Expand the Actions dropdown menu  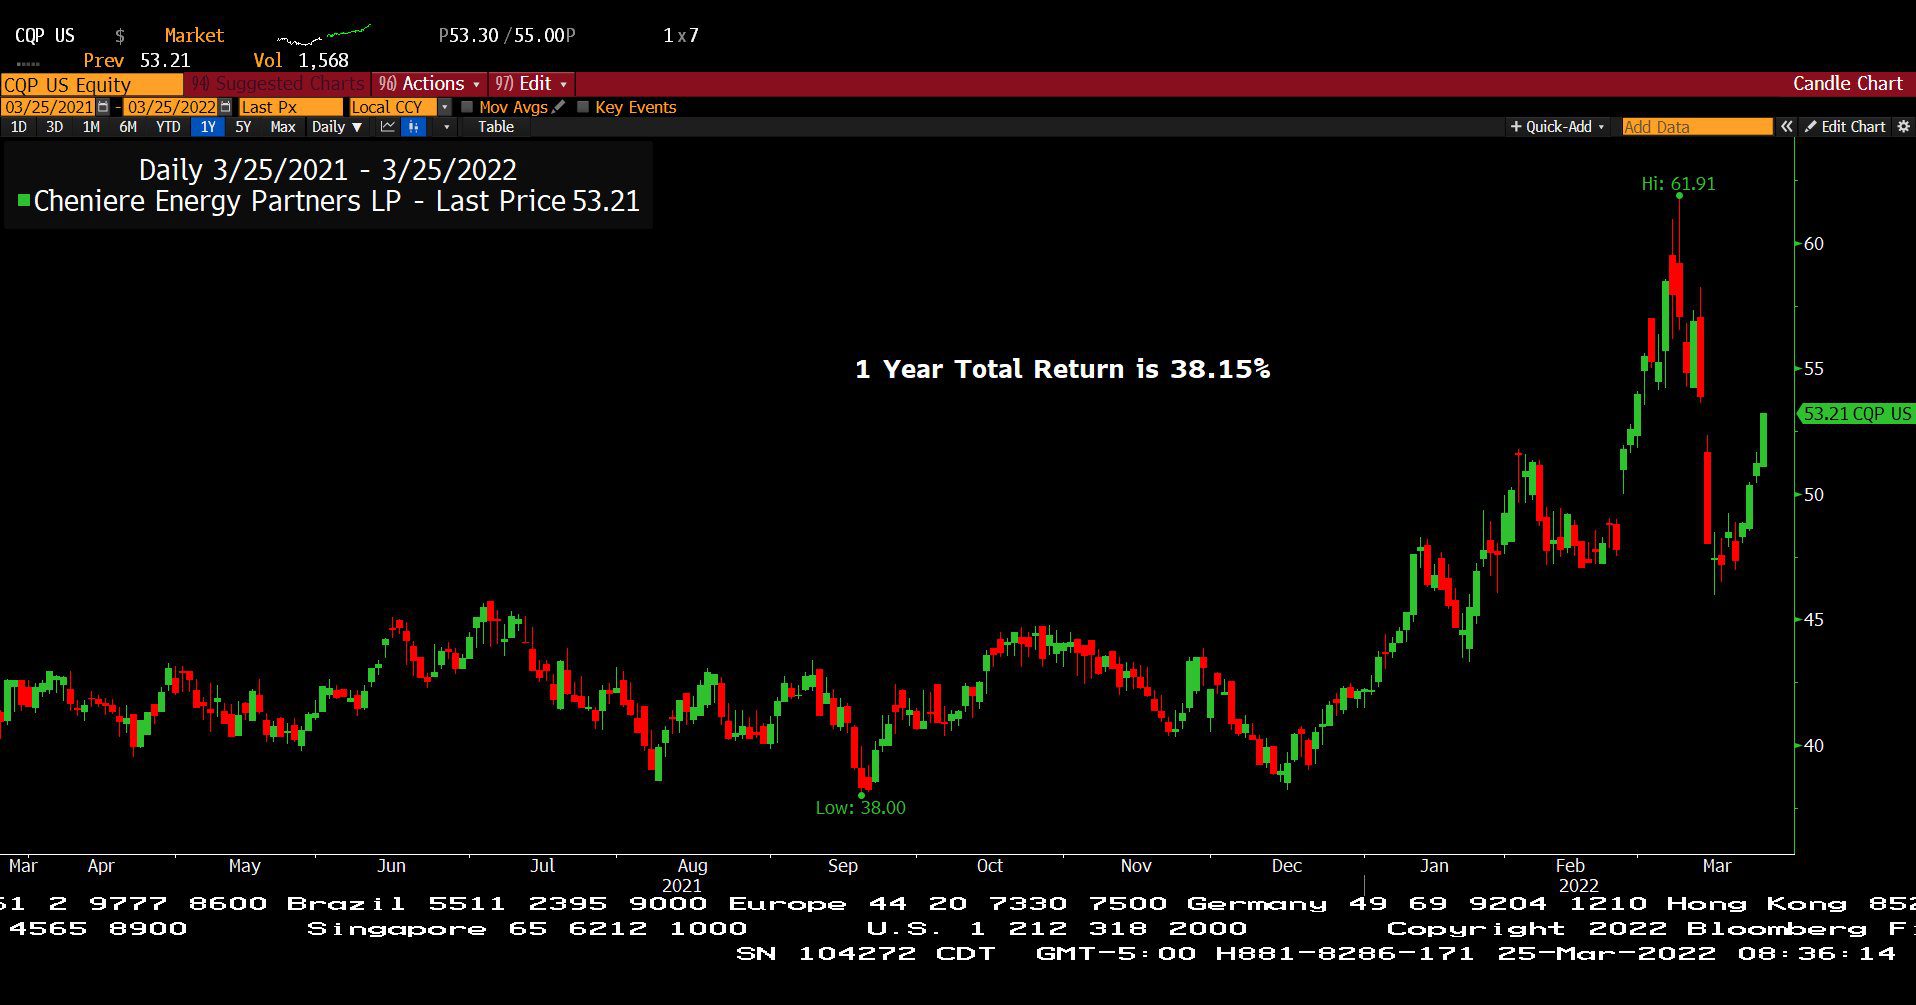429,84
